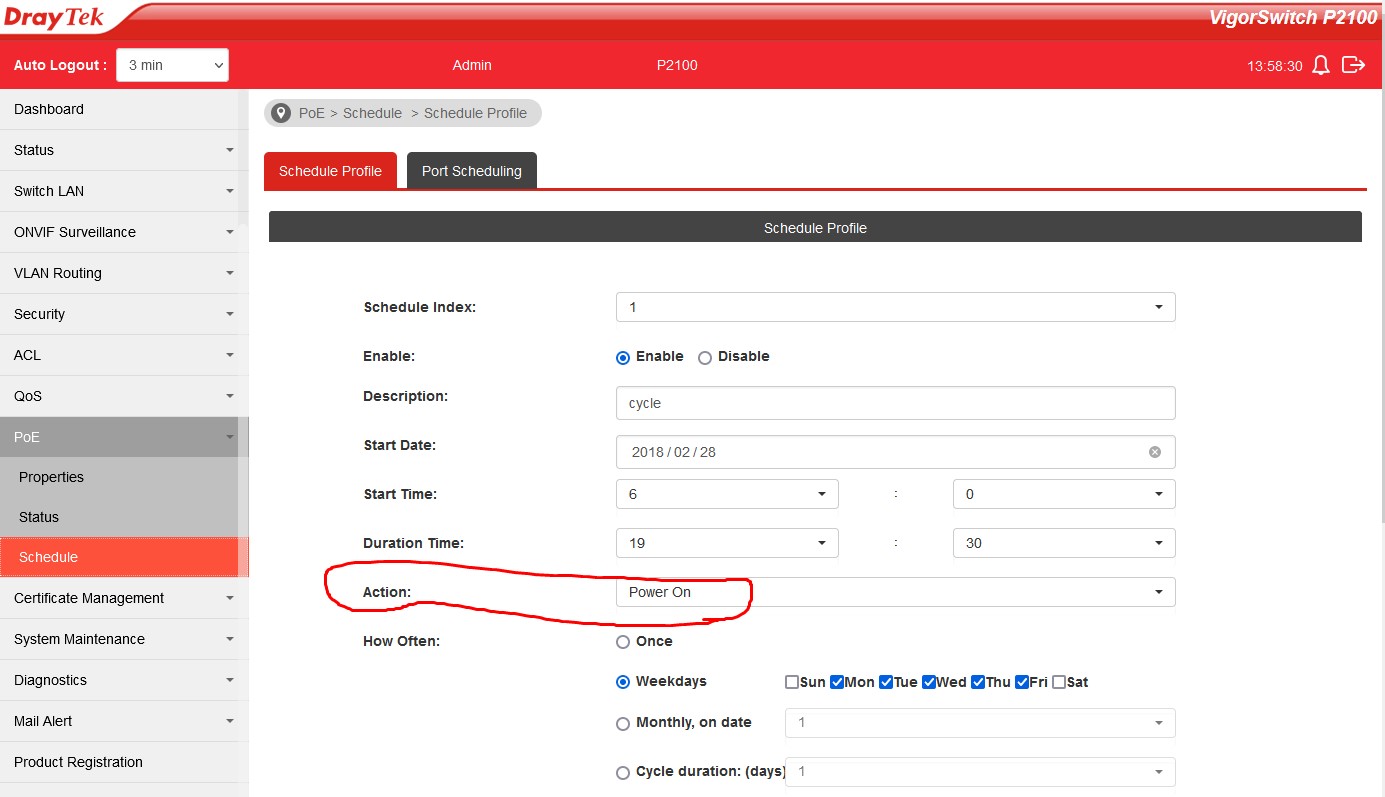Uncheck the Wed weekday checkbox
Viewport: 1385px width, 797px height.
click(929, 682)
